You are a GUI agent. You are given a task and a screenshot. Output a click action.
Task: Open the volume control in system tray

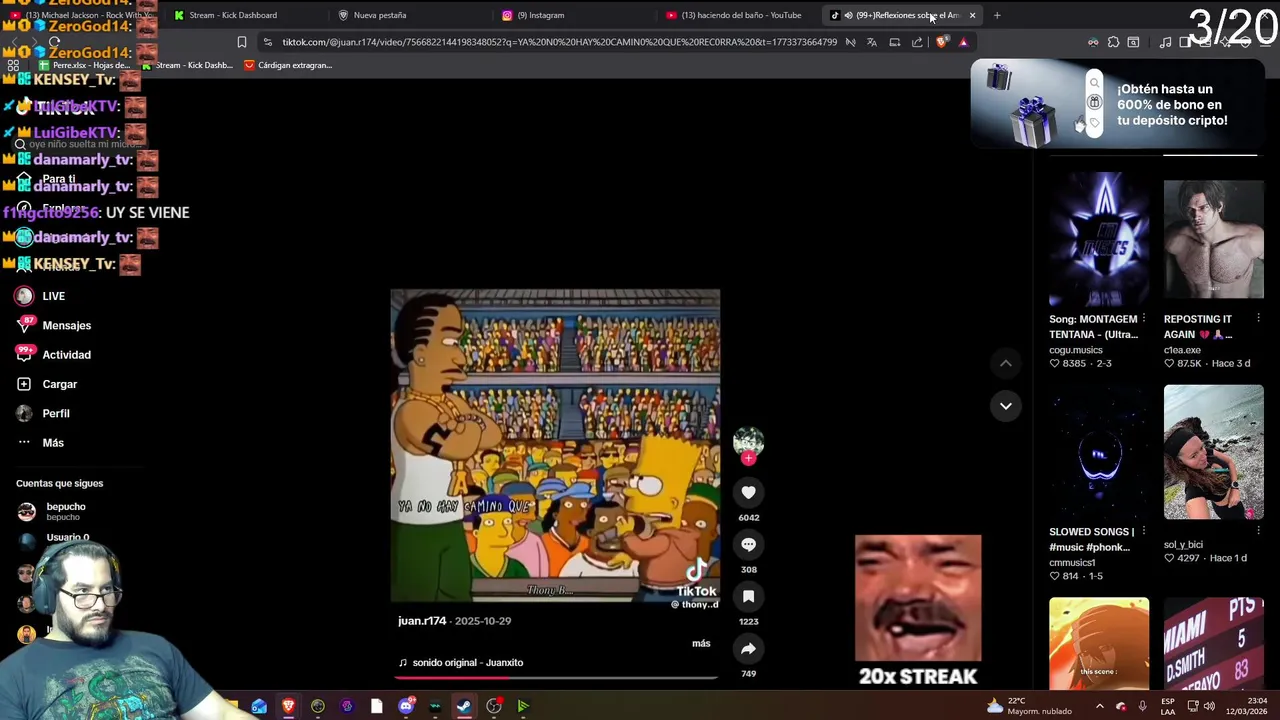click(1209, 706)
